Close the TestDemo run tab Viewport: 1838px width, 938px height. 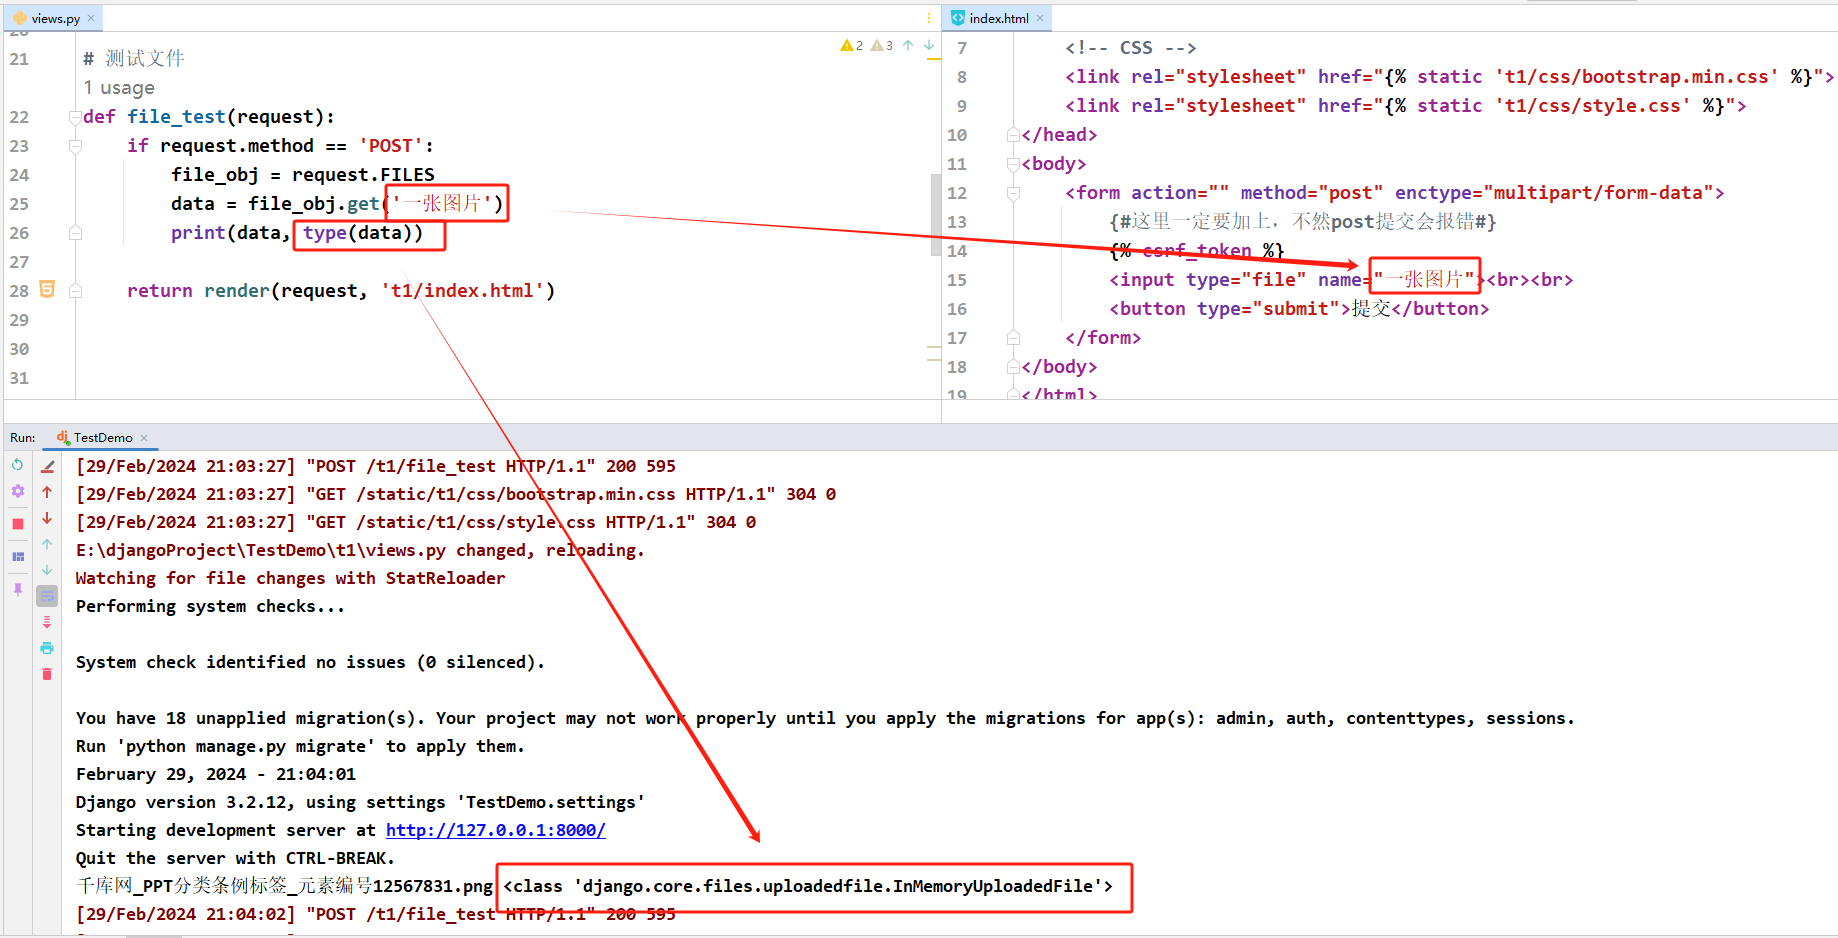[x=144, y=438]
